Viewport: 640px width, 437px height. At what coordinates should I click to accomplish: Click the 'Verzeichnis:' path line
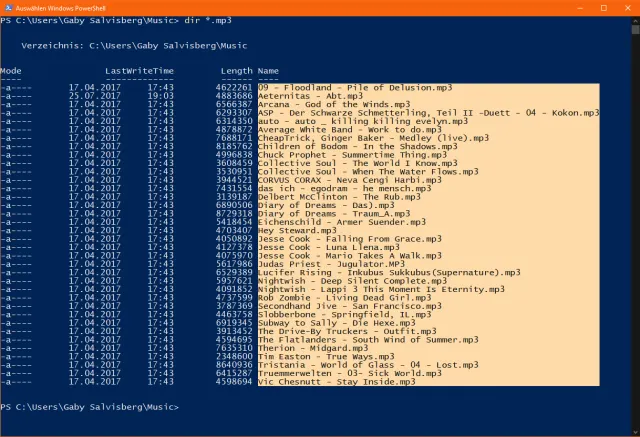click(134, 46)
